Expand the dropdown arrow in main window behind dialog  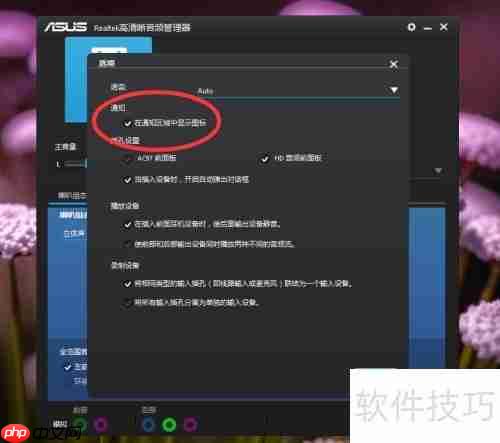(438, 171)
